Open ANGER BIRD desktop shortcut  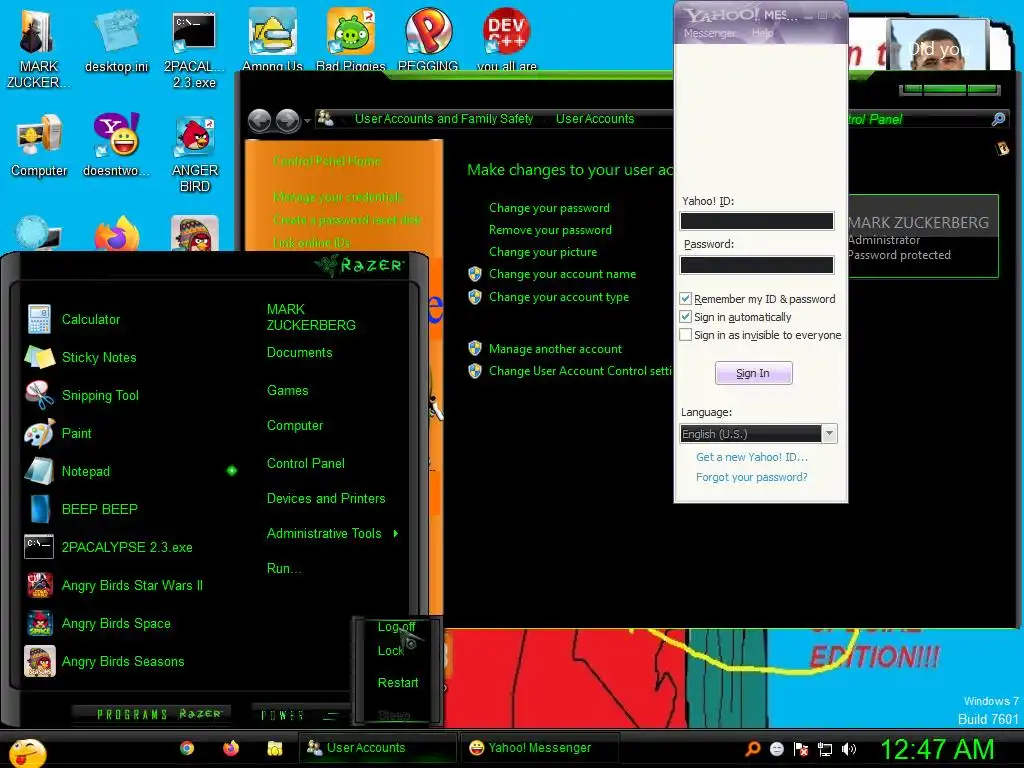coord(195,154)
